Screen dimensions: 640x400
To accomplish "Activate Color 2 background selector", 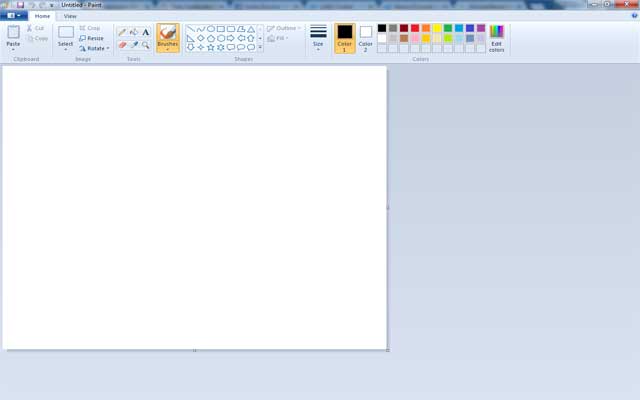I will click(366, 38).
